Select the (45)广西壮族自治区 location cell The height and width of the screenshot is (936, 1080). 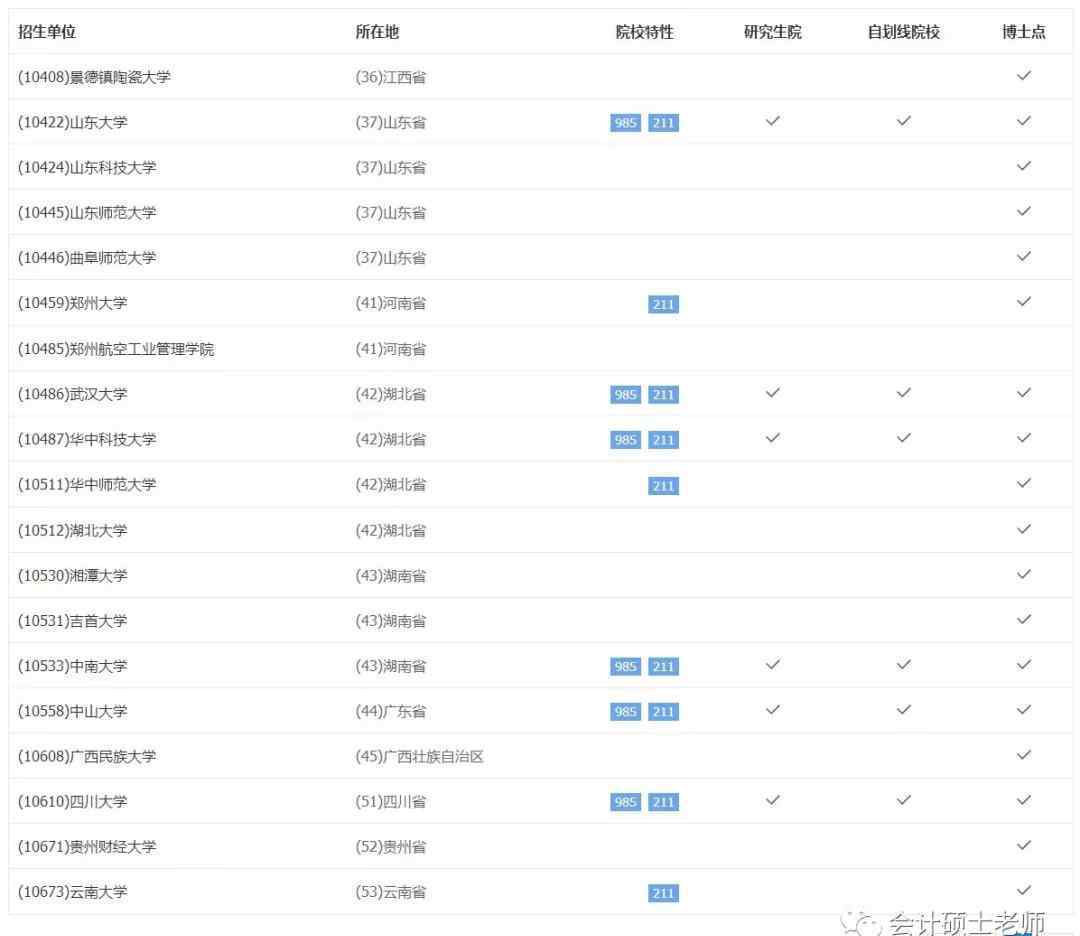coord(419,756)
